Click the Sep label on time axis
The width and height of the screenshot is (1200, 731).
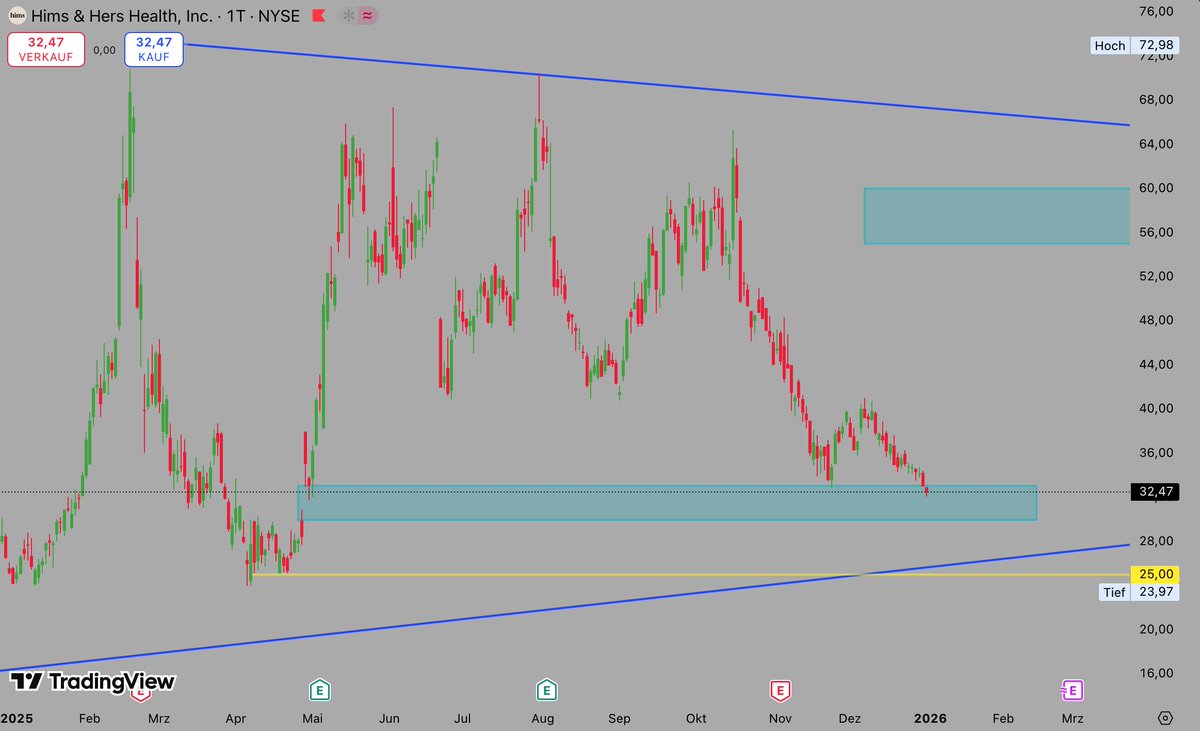click(x=619, y=718)
